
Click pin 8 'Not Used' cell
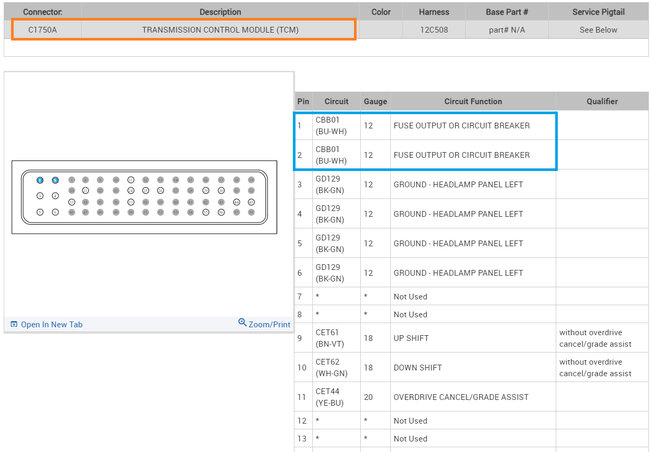pyautogui.click(x=410, y=314)
